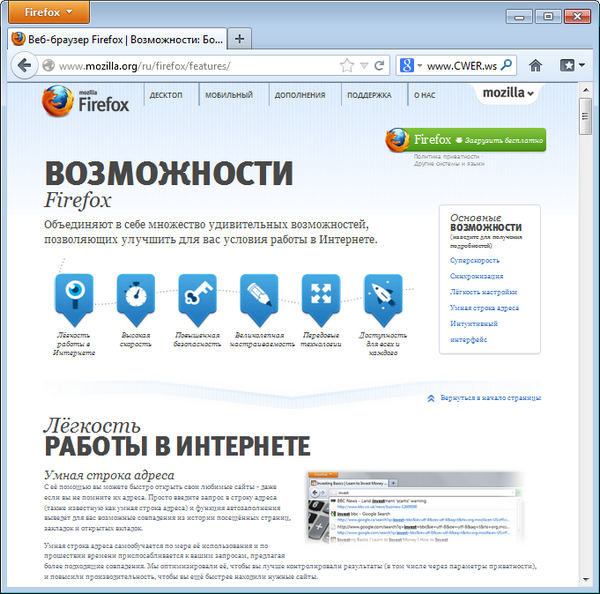Select the 'Высокая скорость' stopwatch icon

pyautogui.click(x=135, y=294)
